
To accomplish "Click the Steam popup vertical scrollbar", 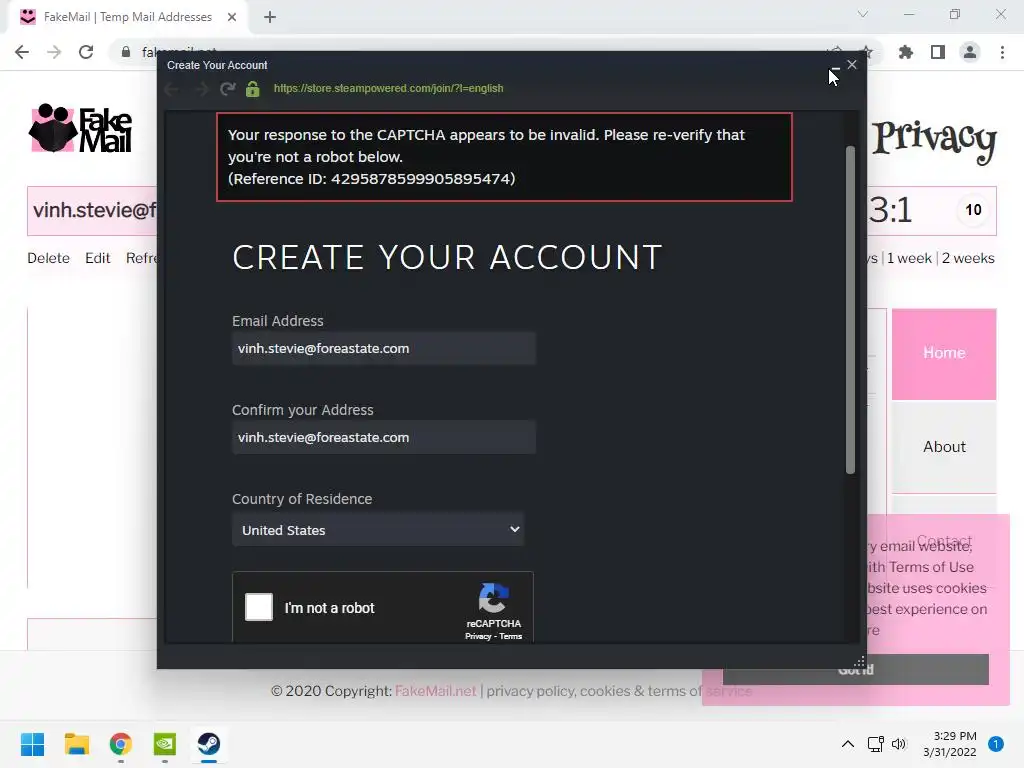I will point(850,310).
